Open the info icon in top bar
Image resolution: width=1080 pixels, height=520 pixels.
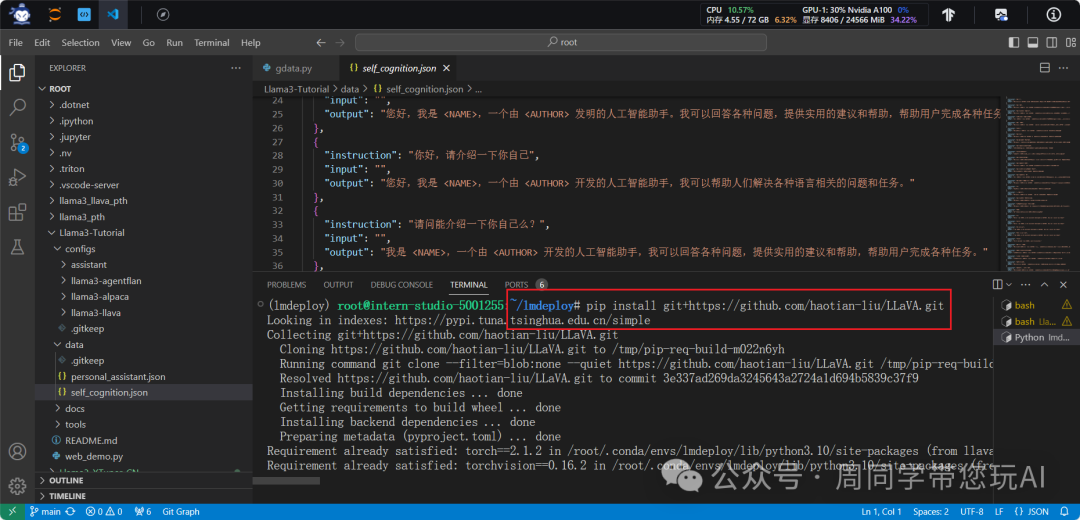pos(1053,14)
